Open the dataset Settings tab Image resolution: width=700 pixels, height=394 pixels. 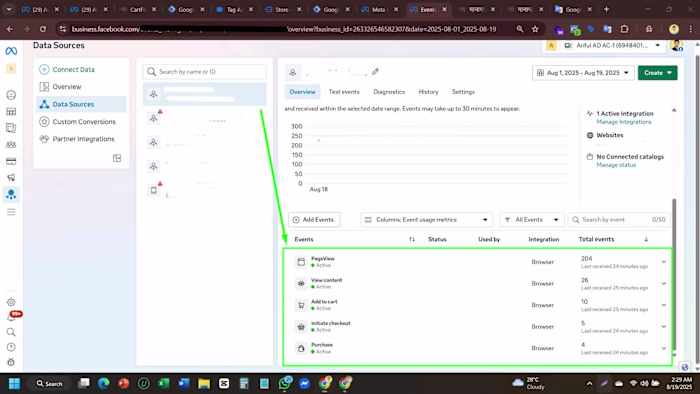coord(463,91)
